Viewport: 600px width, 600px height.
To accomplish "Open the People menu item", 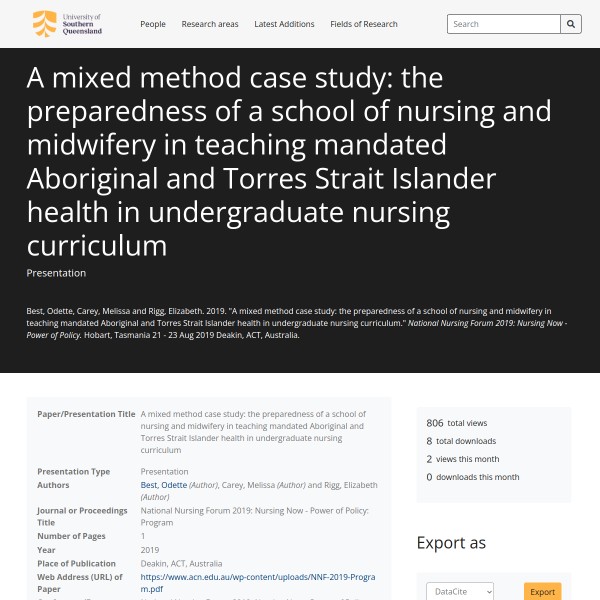I will coord(153,24).
